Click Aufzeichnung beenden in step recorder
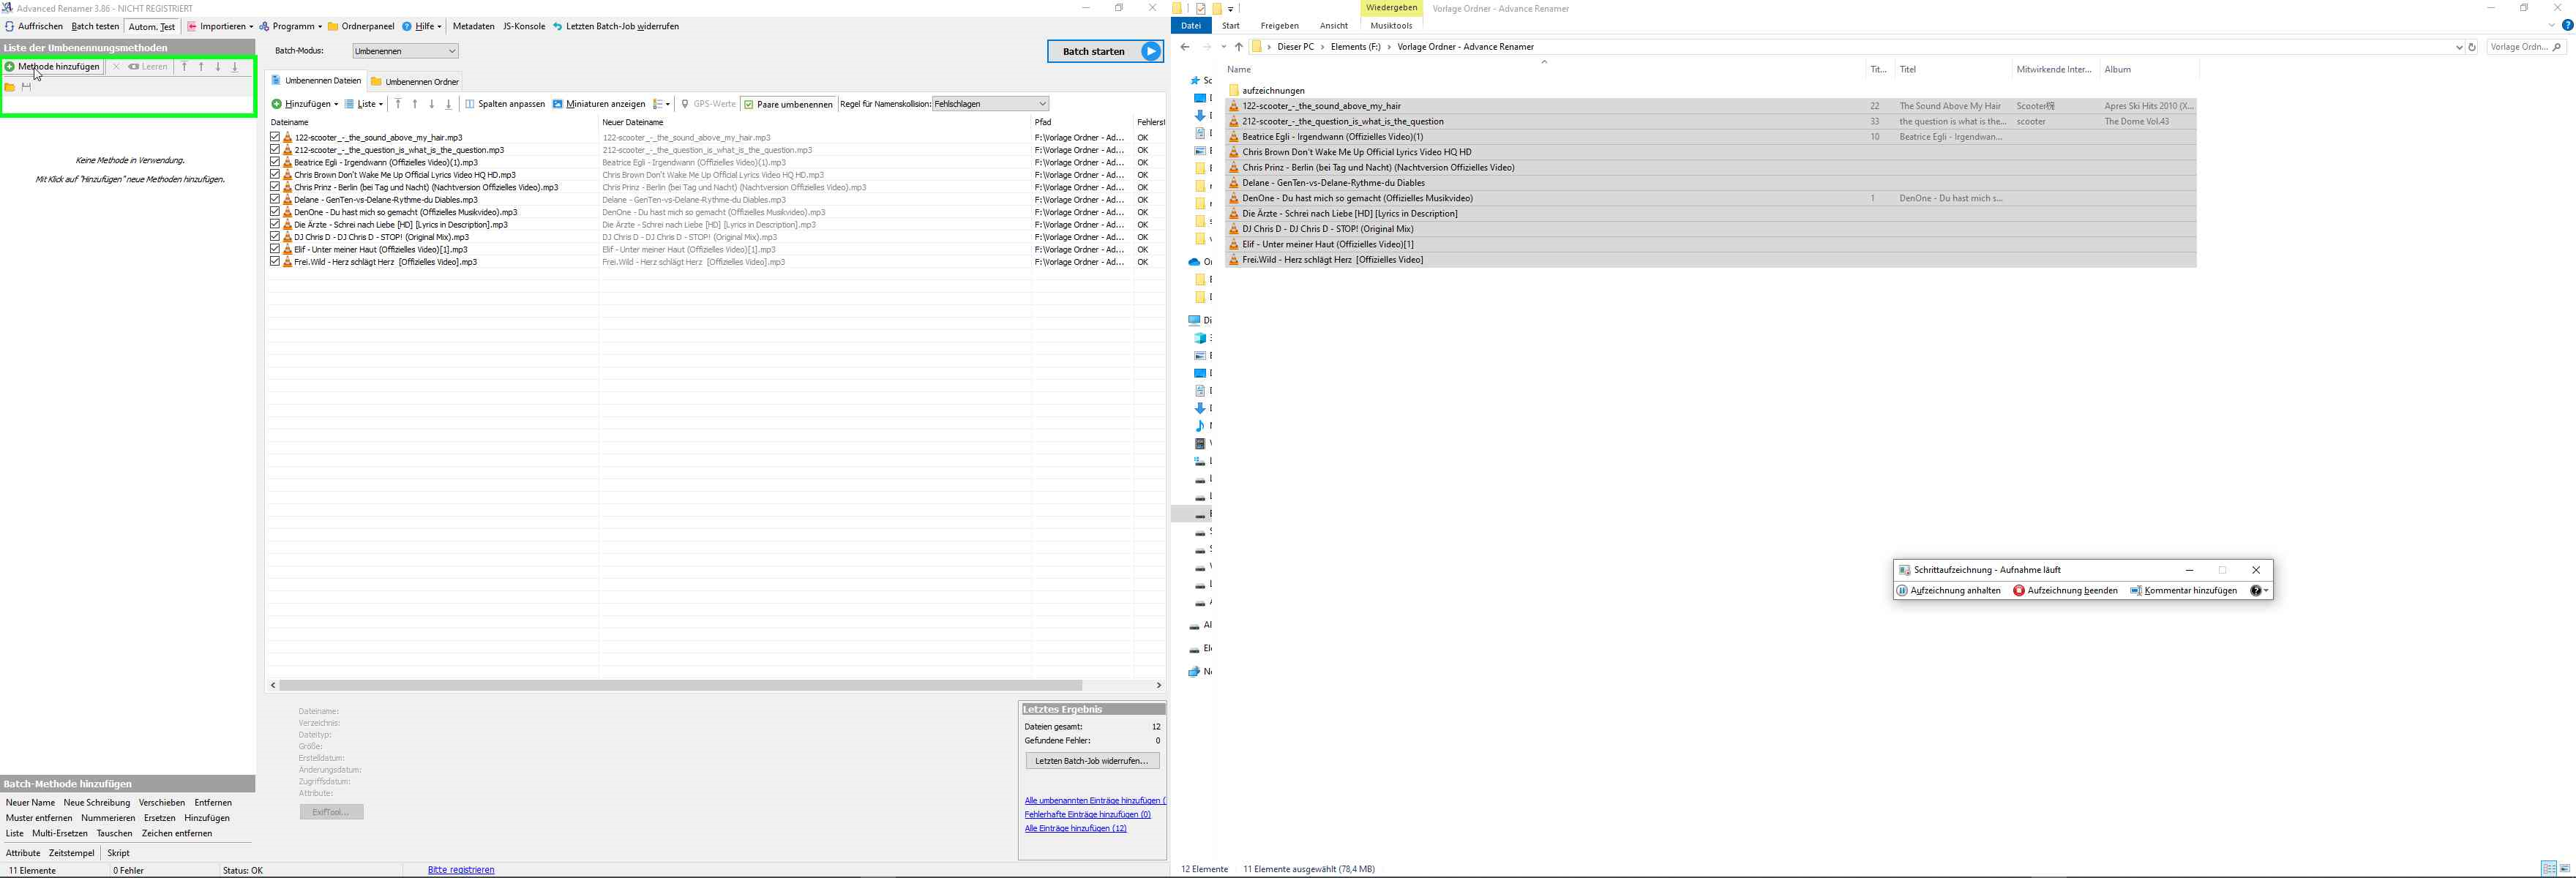The height and width of the screenshot is (878, 2576). [2065, 591]
